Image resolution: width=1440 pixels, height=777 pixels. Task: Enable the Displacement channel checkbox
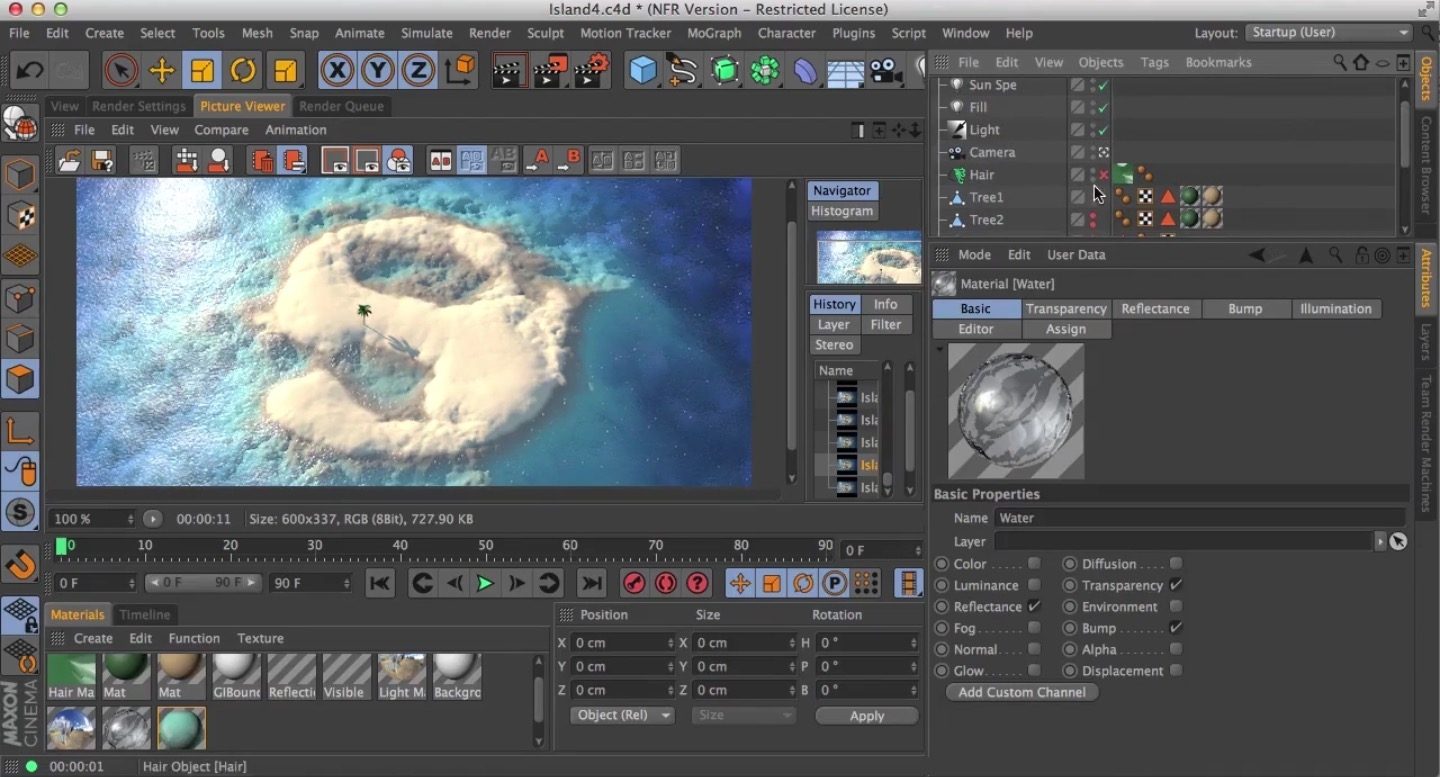coord(1176,671)
